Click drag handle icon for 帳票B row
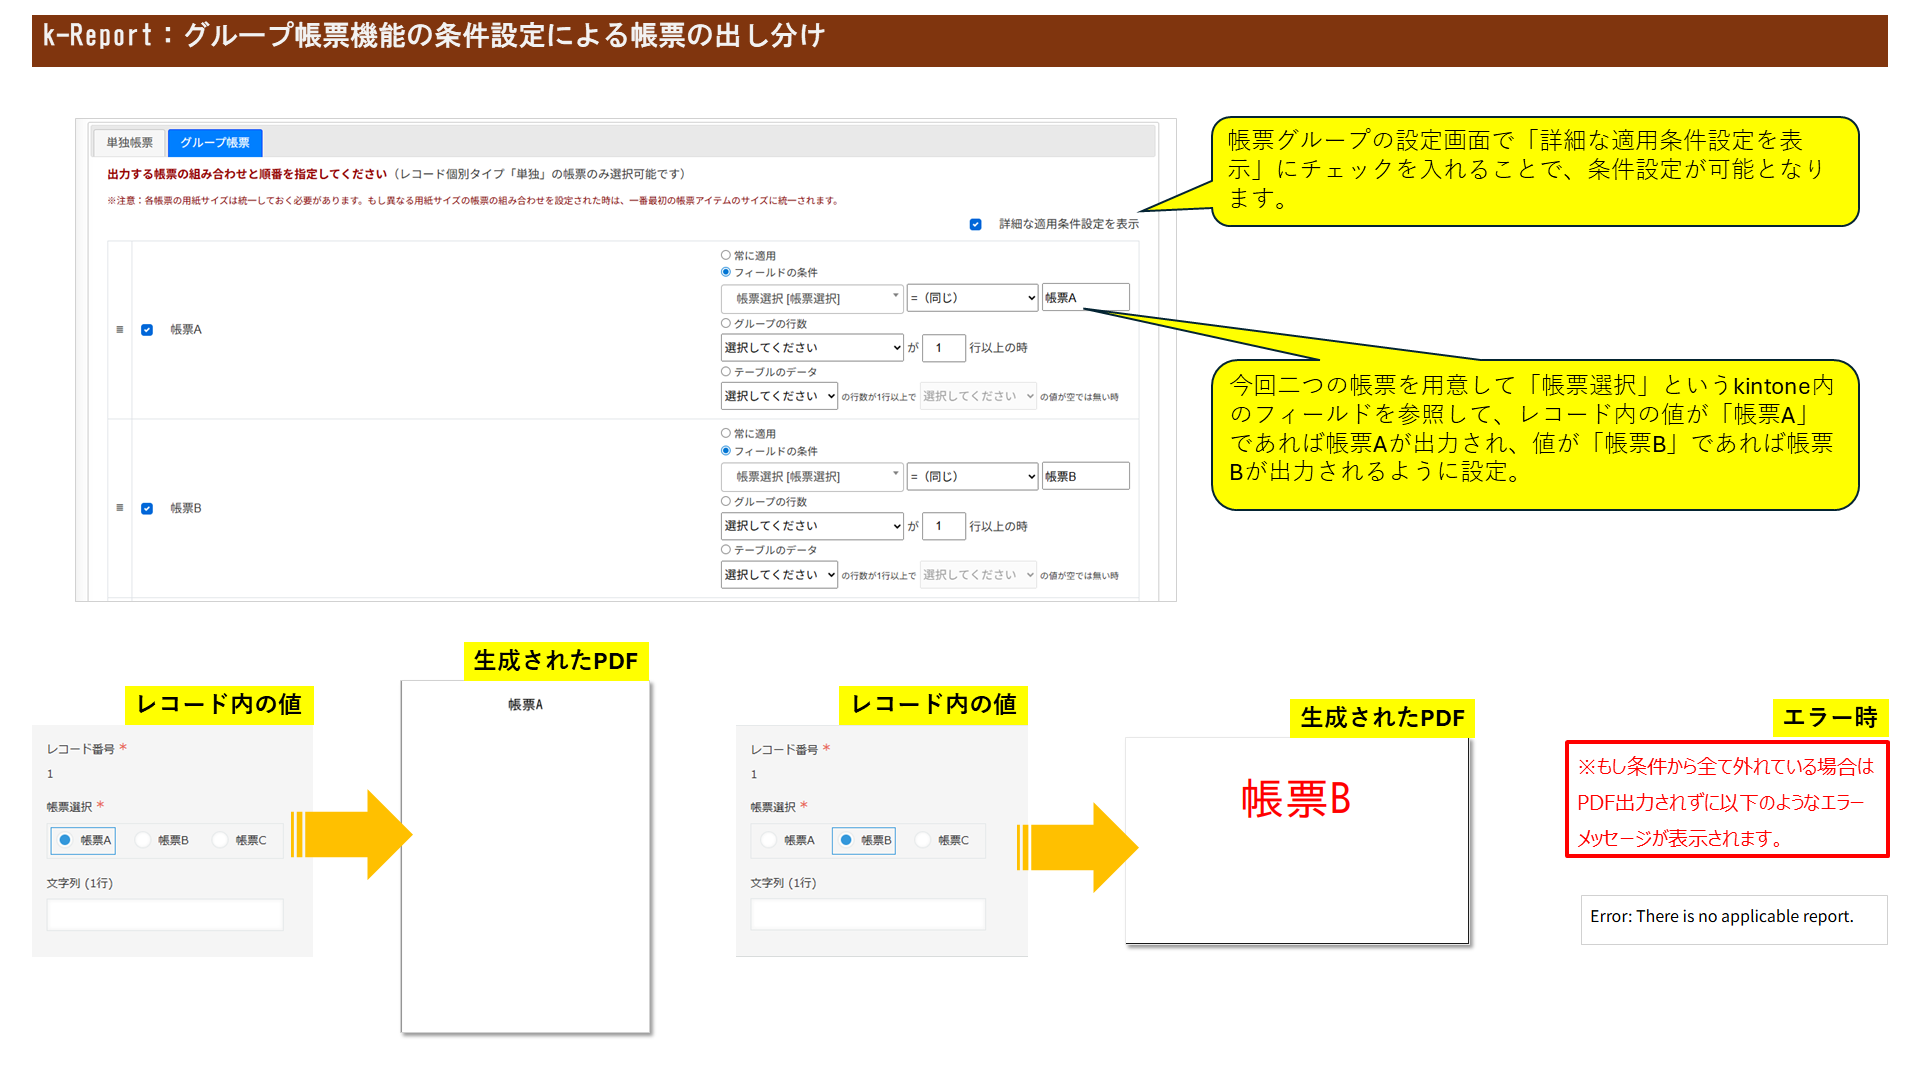The height and width of the screenshot is (1080, 1920). [120, 508]
